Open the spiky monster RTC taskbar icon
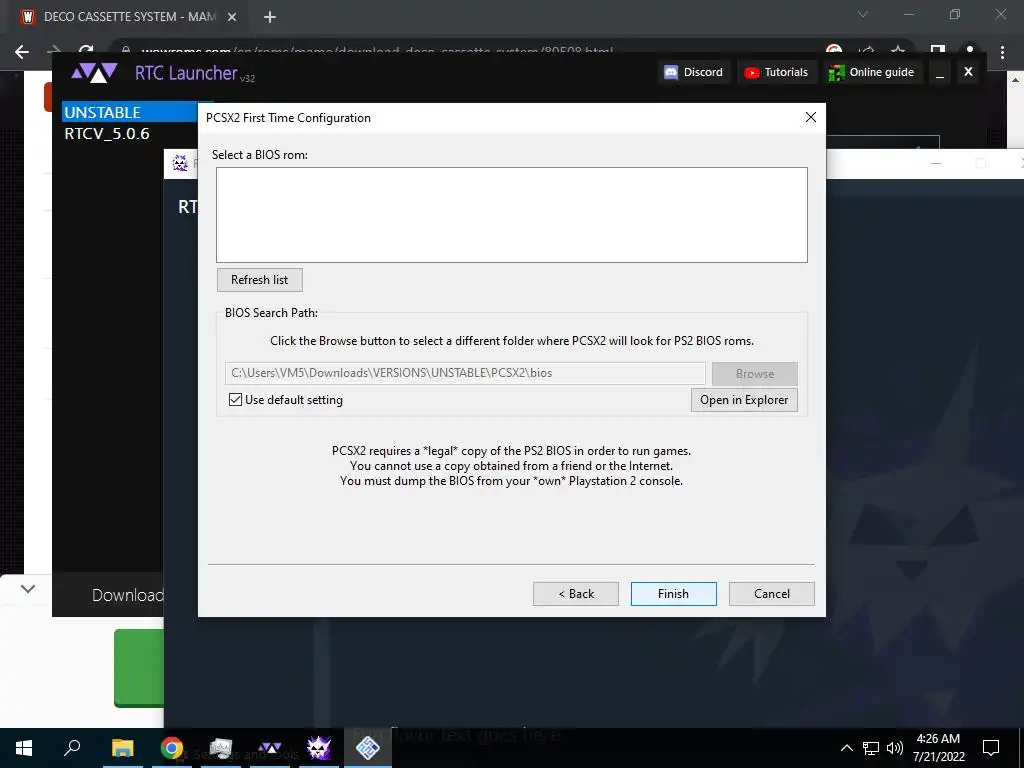Viewport: 1024px width, 768px height. pos(319,748)
